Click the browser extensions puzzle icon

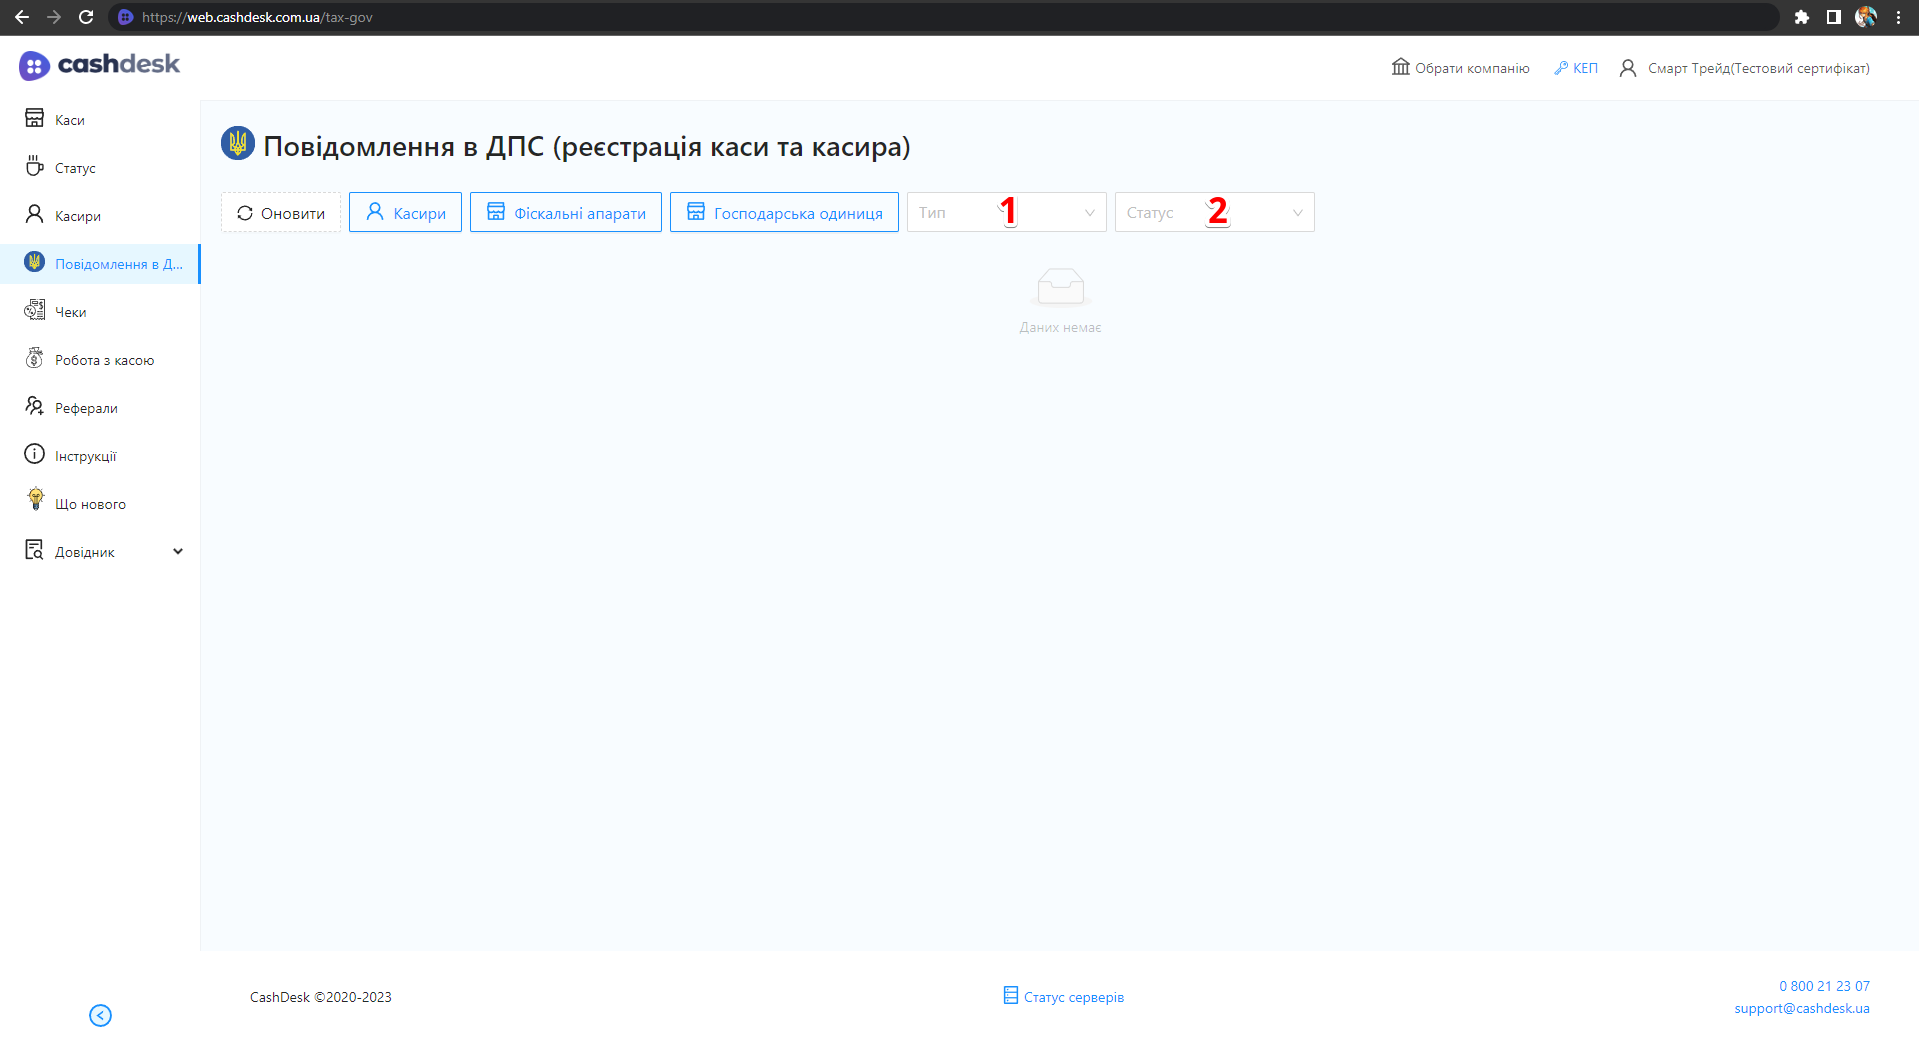click(1801, 17)
